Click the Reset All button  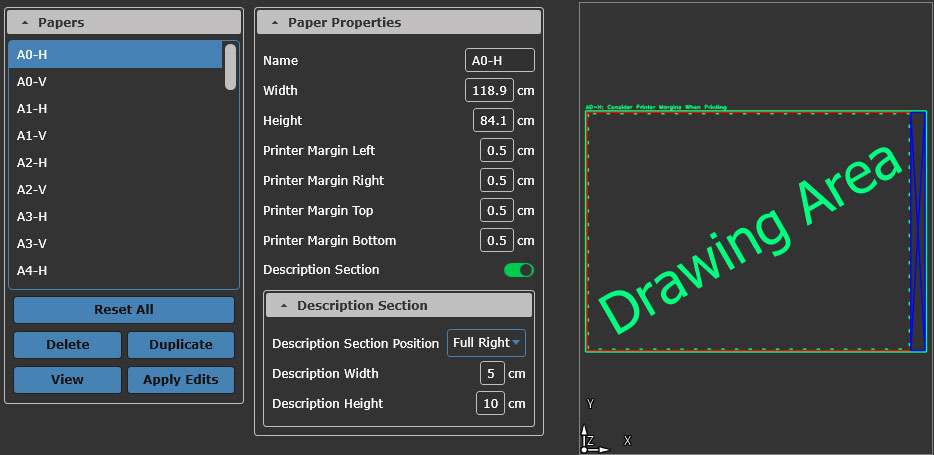coord(124,310)
